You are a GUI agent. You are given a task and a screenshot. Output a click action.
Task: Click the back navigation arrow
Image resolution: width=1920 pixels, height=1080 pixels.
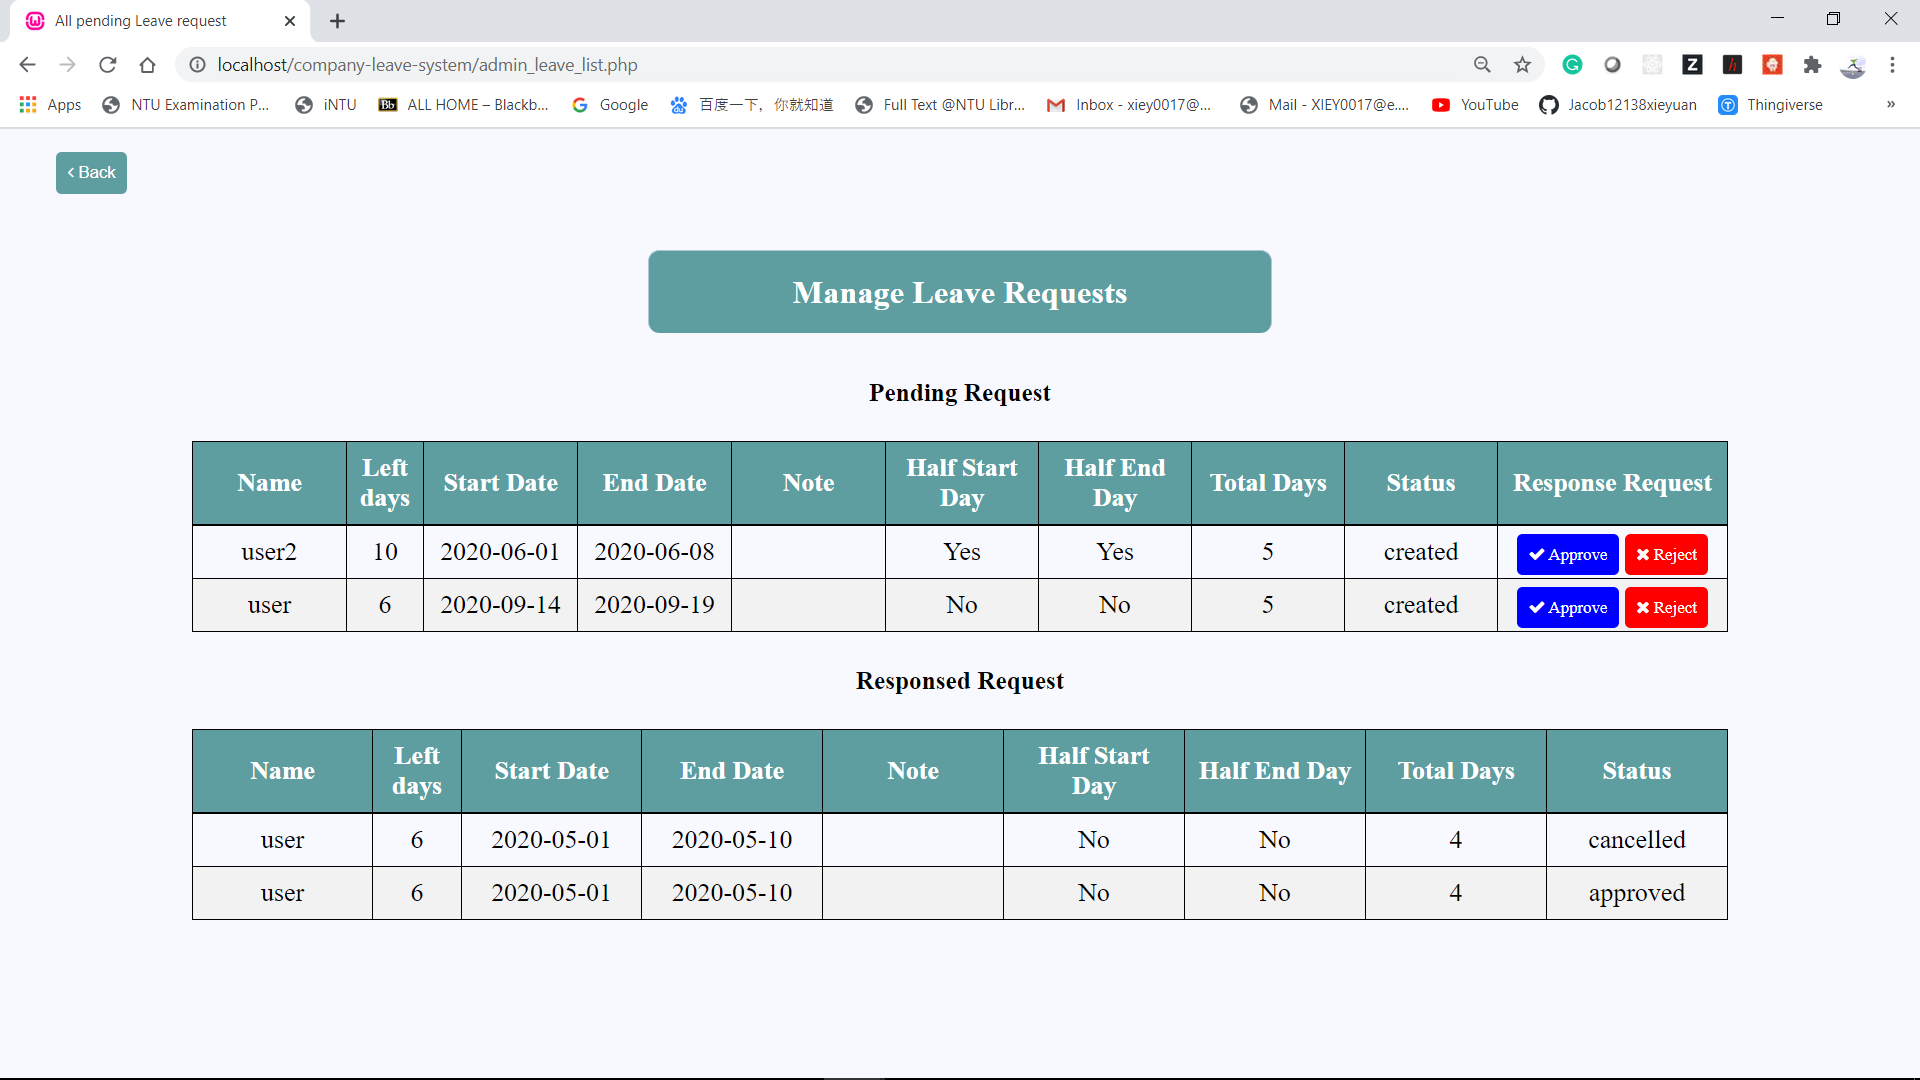27,64
